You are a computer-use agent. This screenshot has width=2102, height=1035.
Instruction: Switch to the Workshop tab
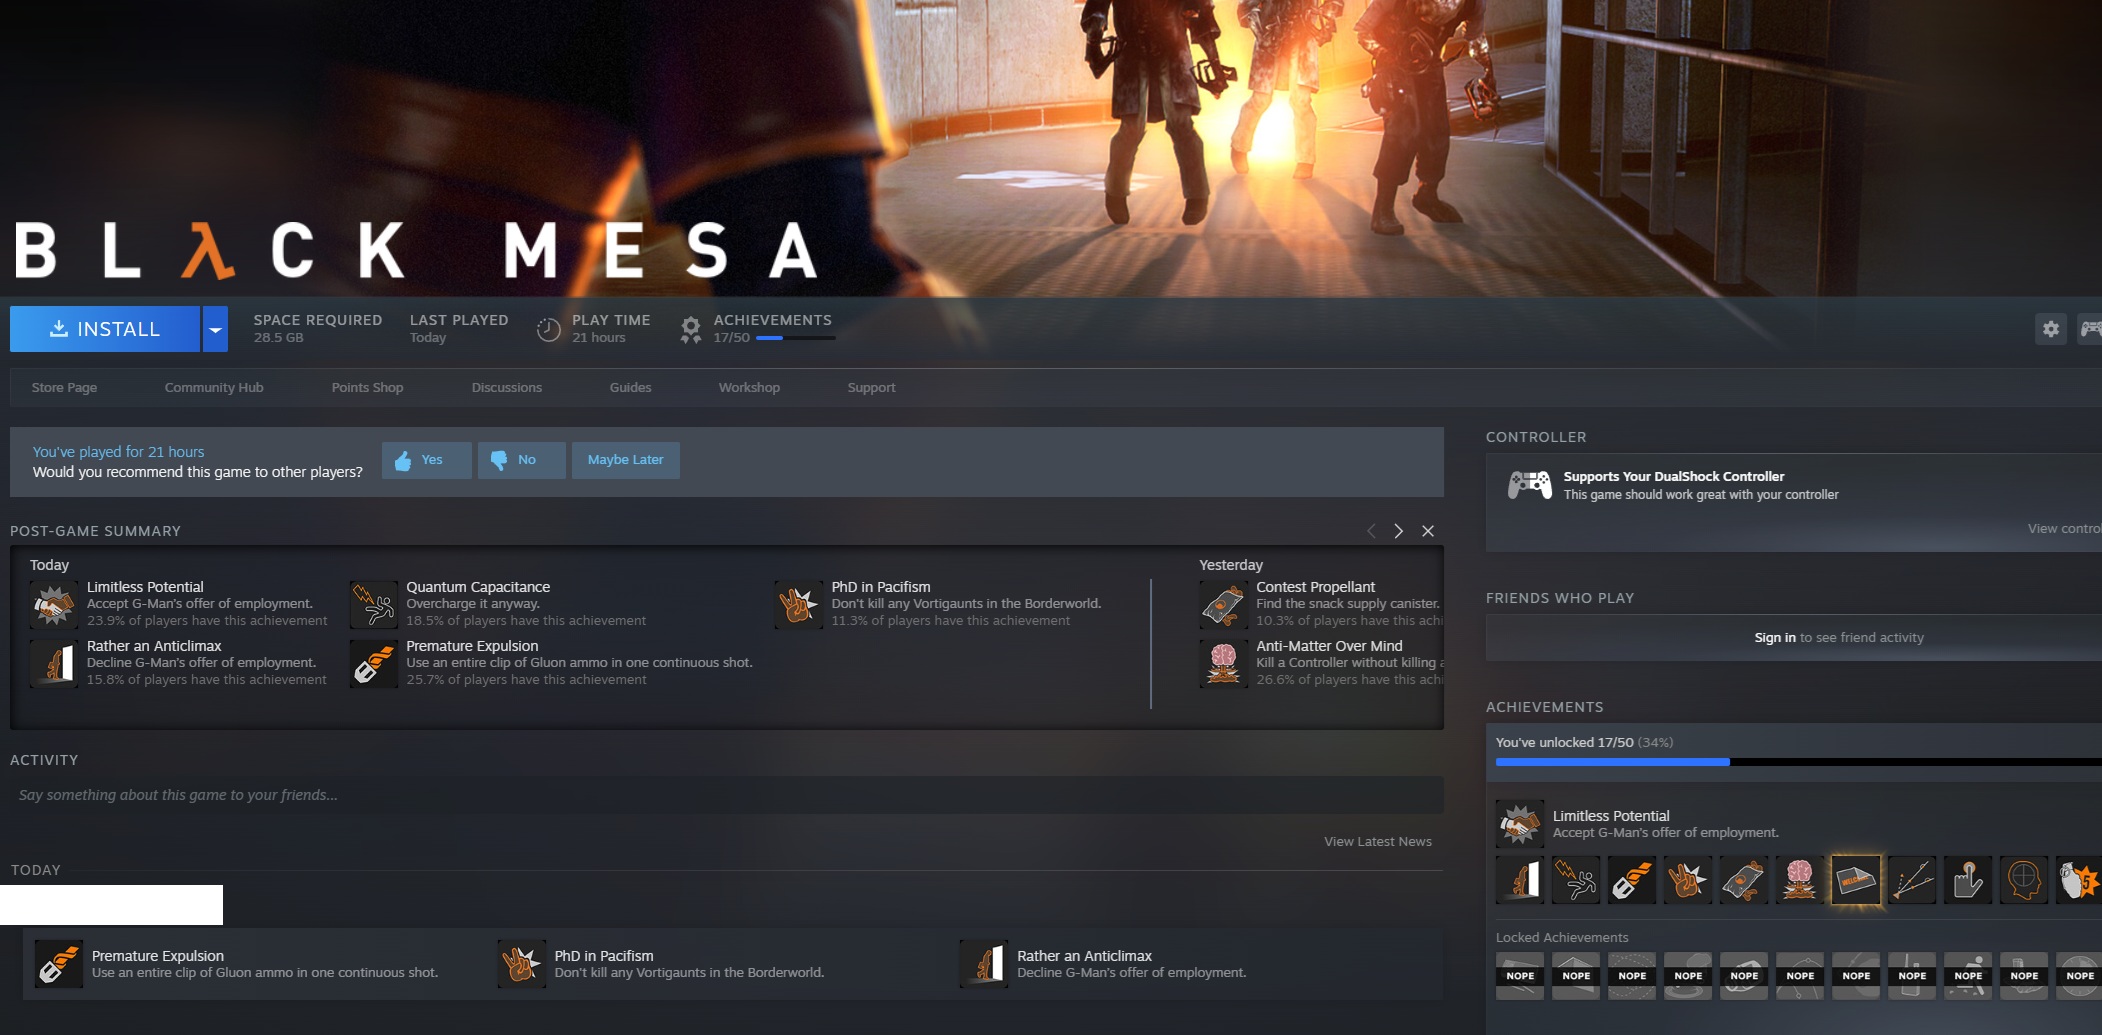pos(749,387)
